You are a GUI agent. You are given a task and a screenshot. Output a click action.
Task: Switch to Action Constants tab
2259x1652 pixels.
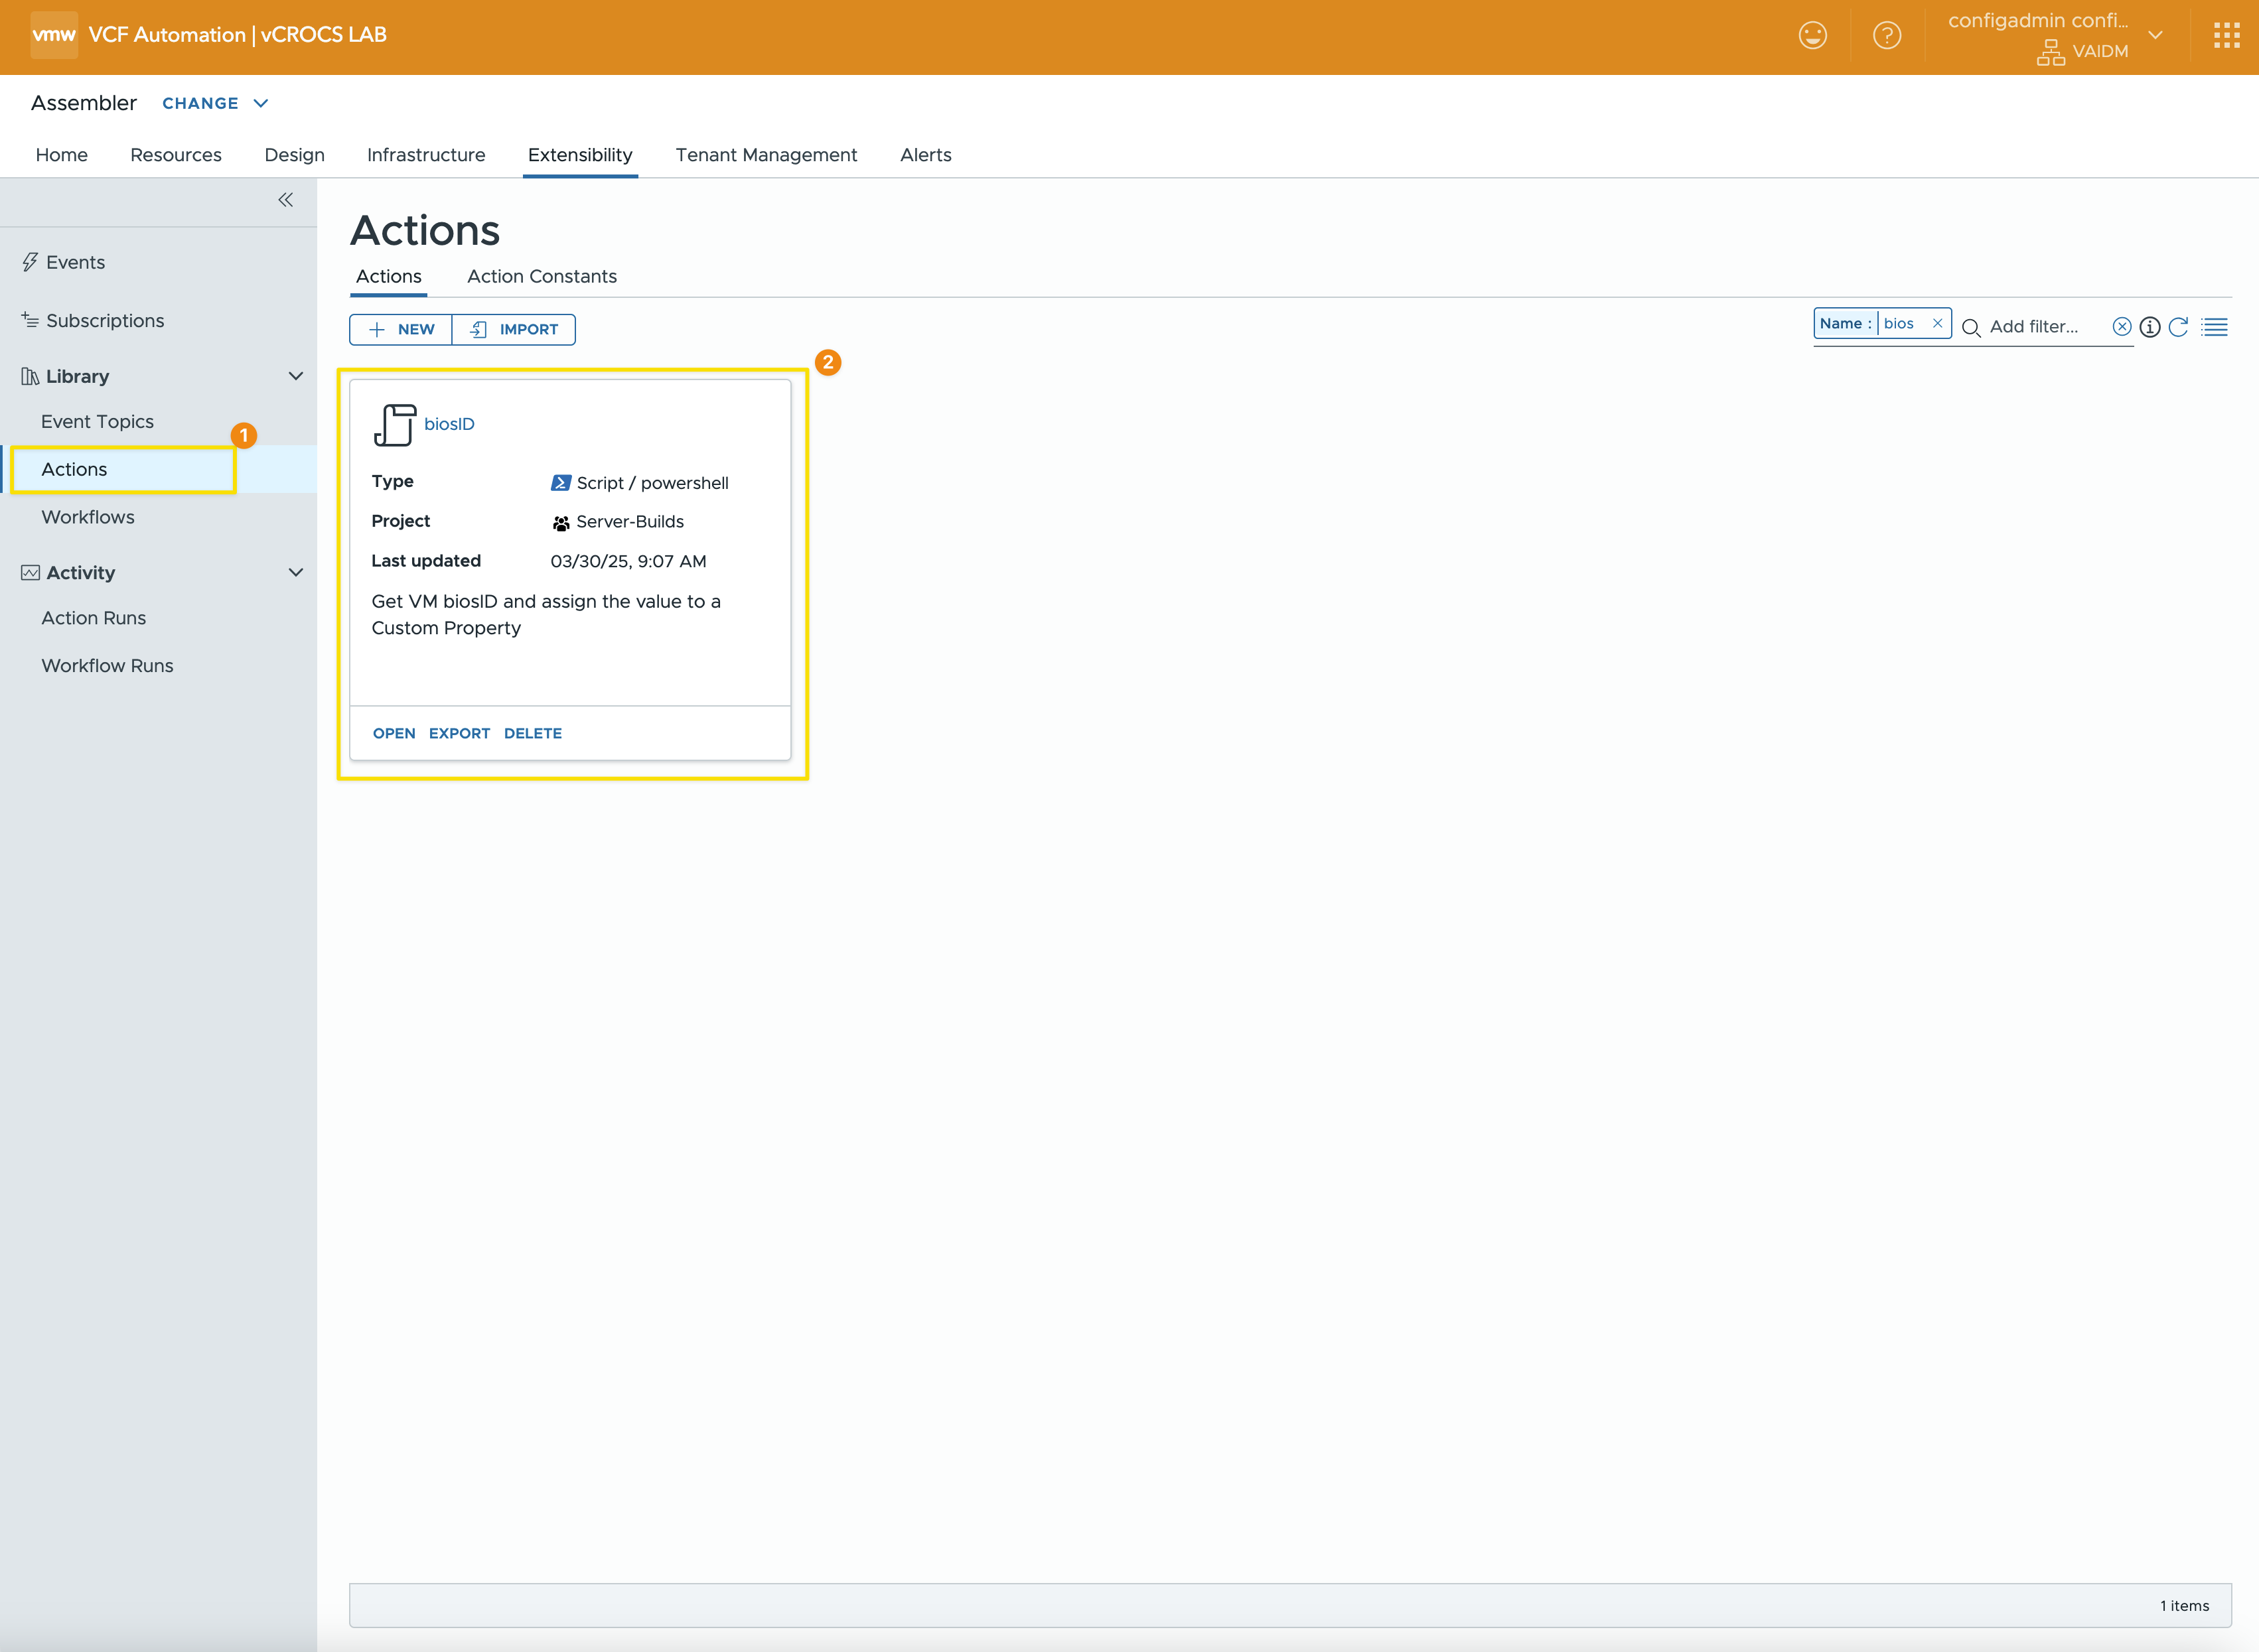[541, 276]
